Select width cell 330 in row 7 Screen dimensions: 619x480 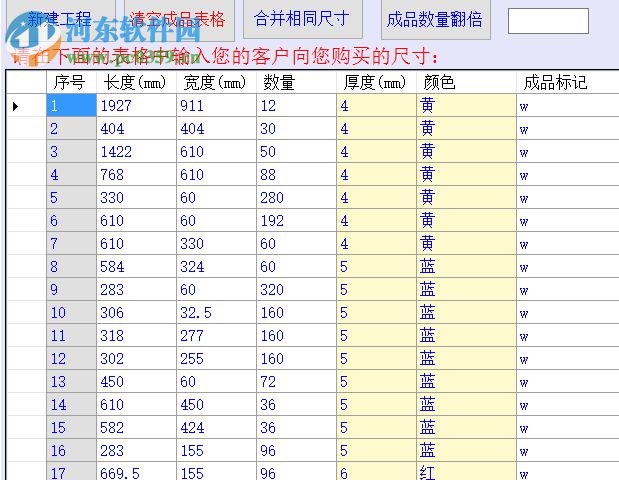point(216,244)
